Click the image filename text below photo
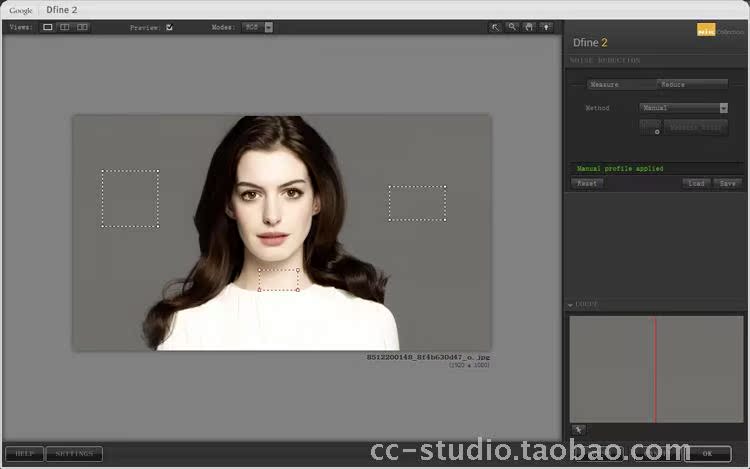Viewport: 750px width, 469px height. point(428,357)
